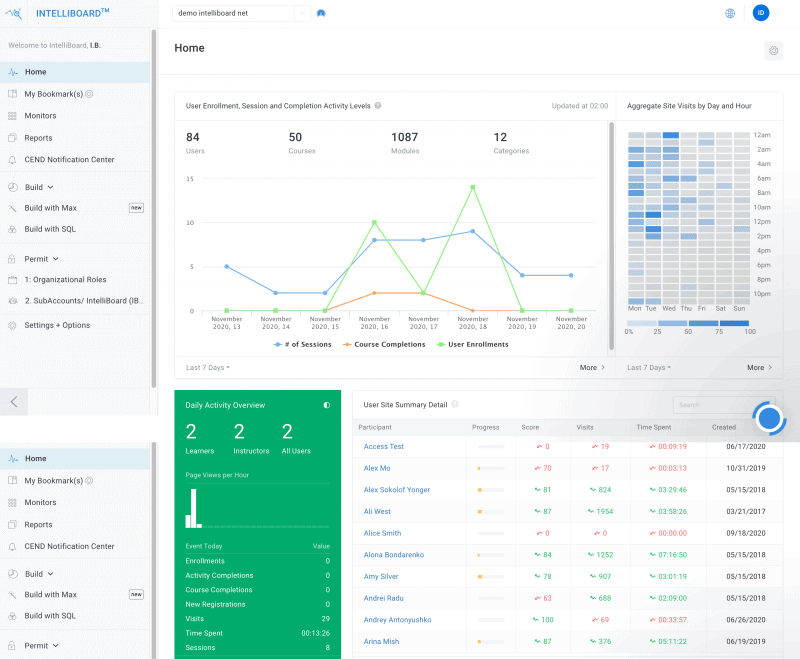
Task: Click red trend icon beside visits 19
Action: coord(595,446)
